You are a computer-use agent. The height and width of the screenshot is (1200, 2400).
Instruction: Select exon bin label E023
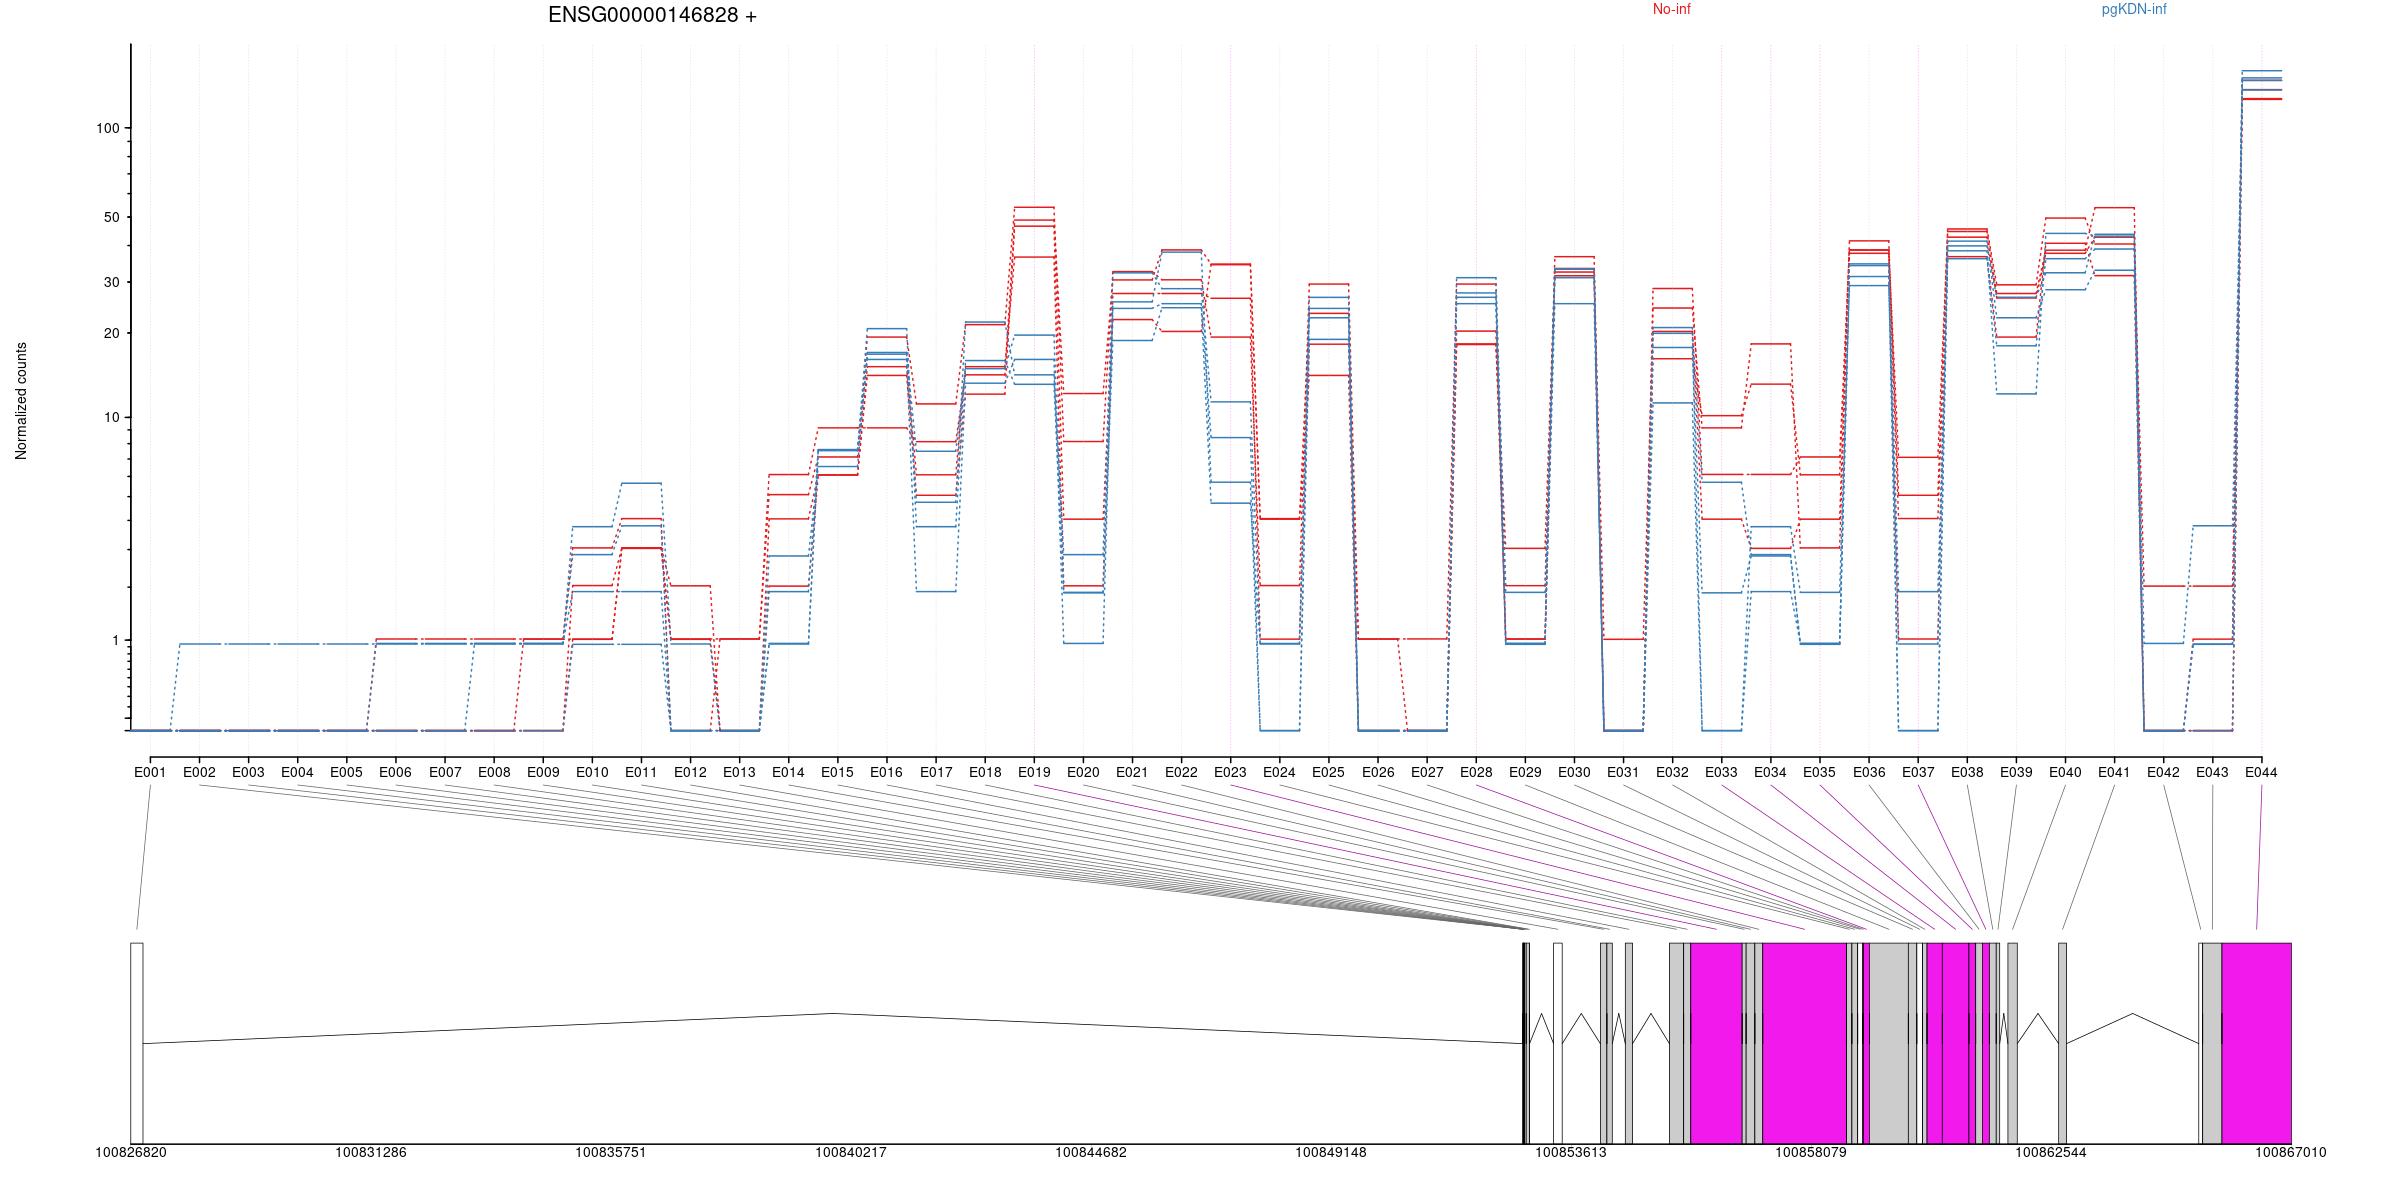(1230, 772)
